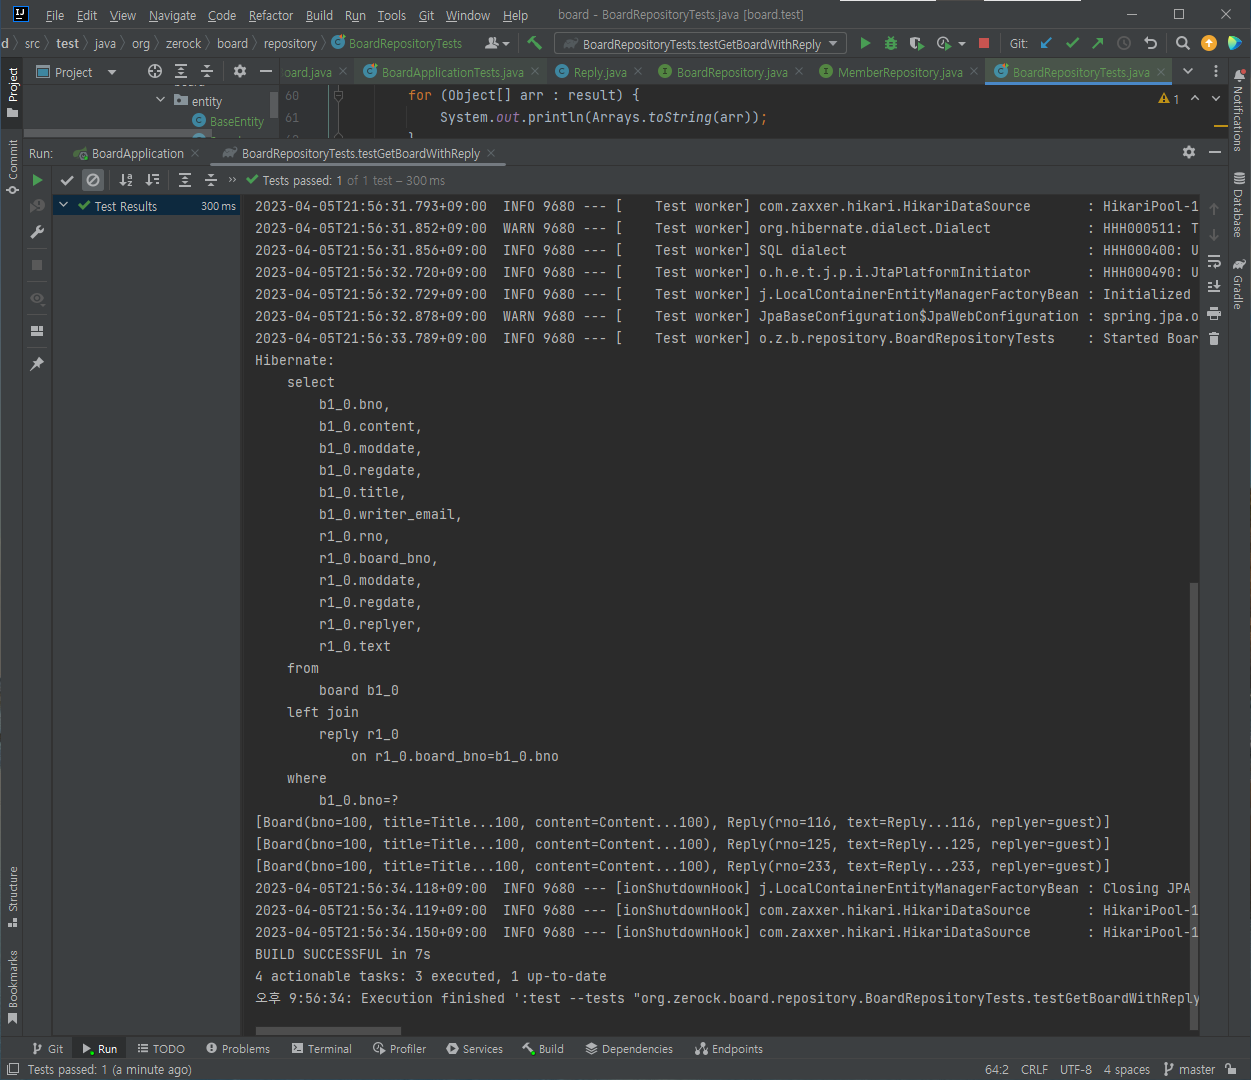The width and height of the screenshot is (1251, 1080).
Task: Open more run options arrow beside profiler icon
Action: [962, 43]
